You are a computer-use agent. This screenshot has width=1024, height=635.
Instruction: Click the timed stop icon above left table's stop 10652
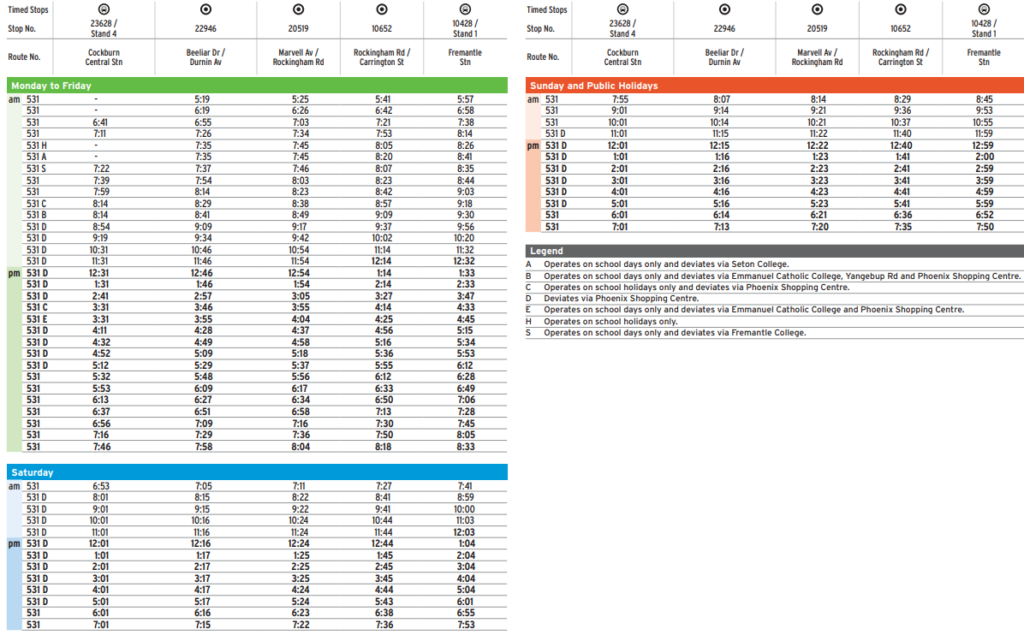[382, 9]
